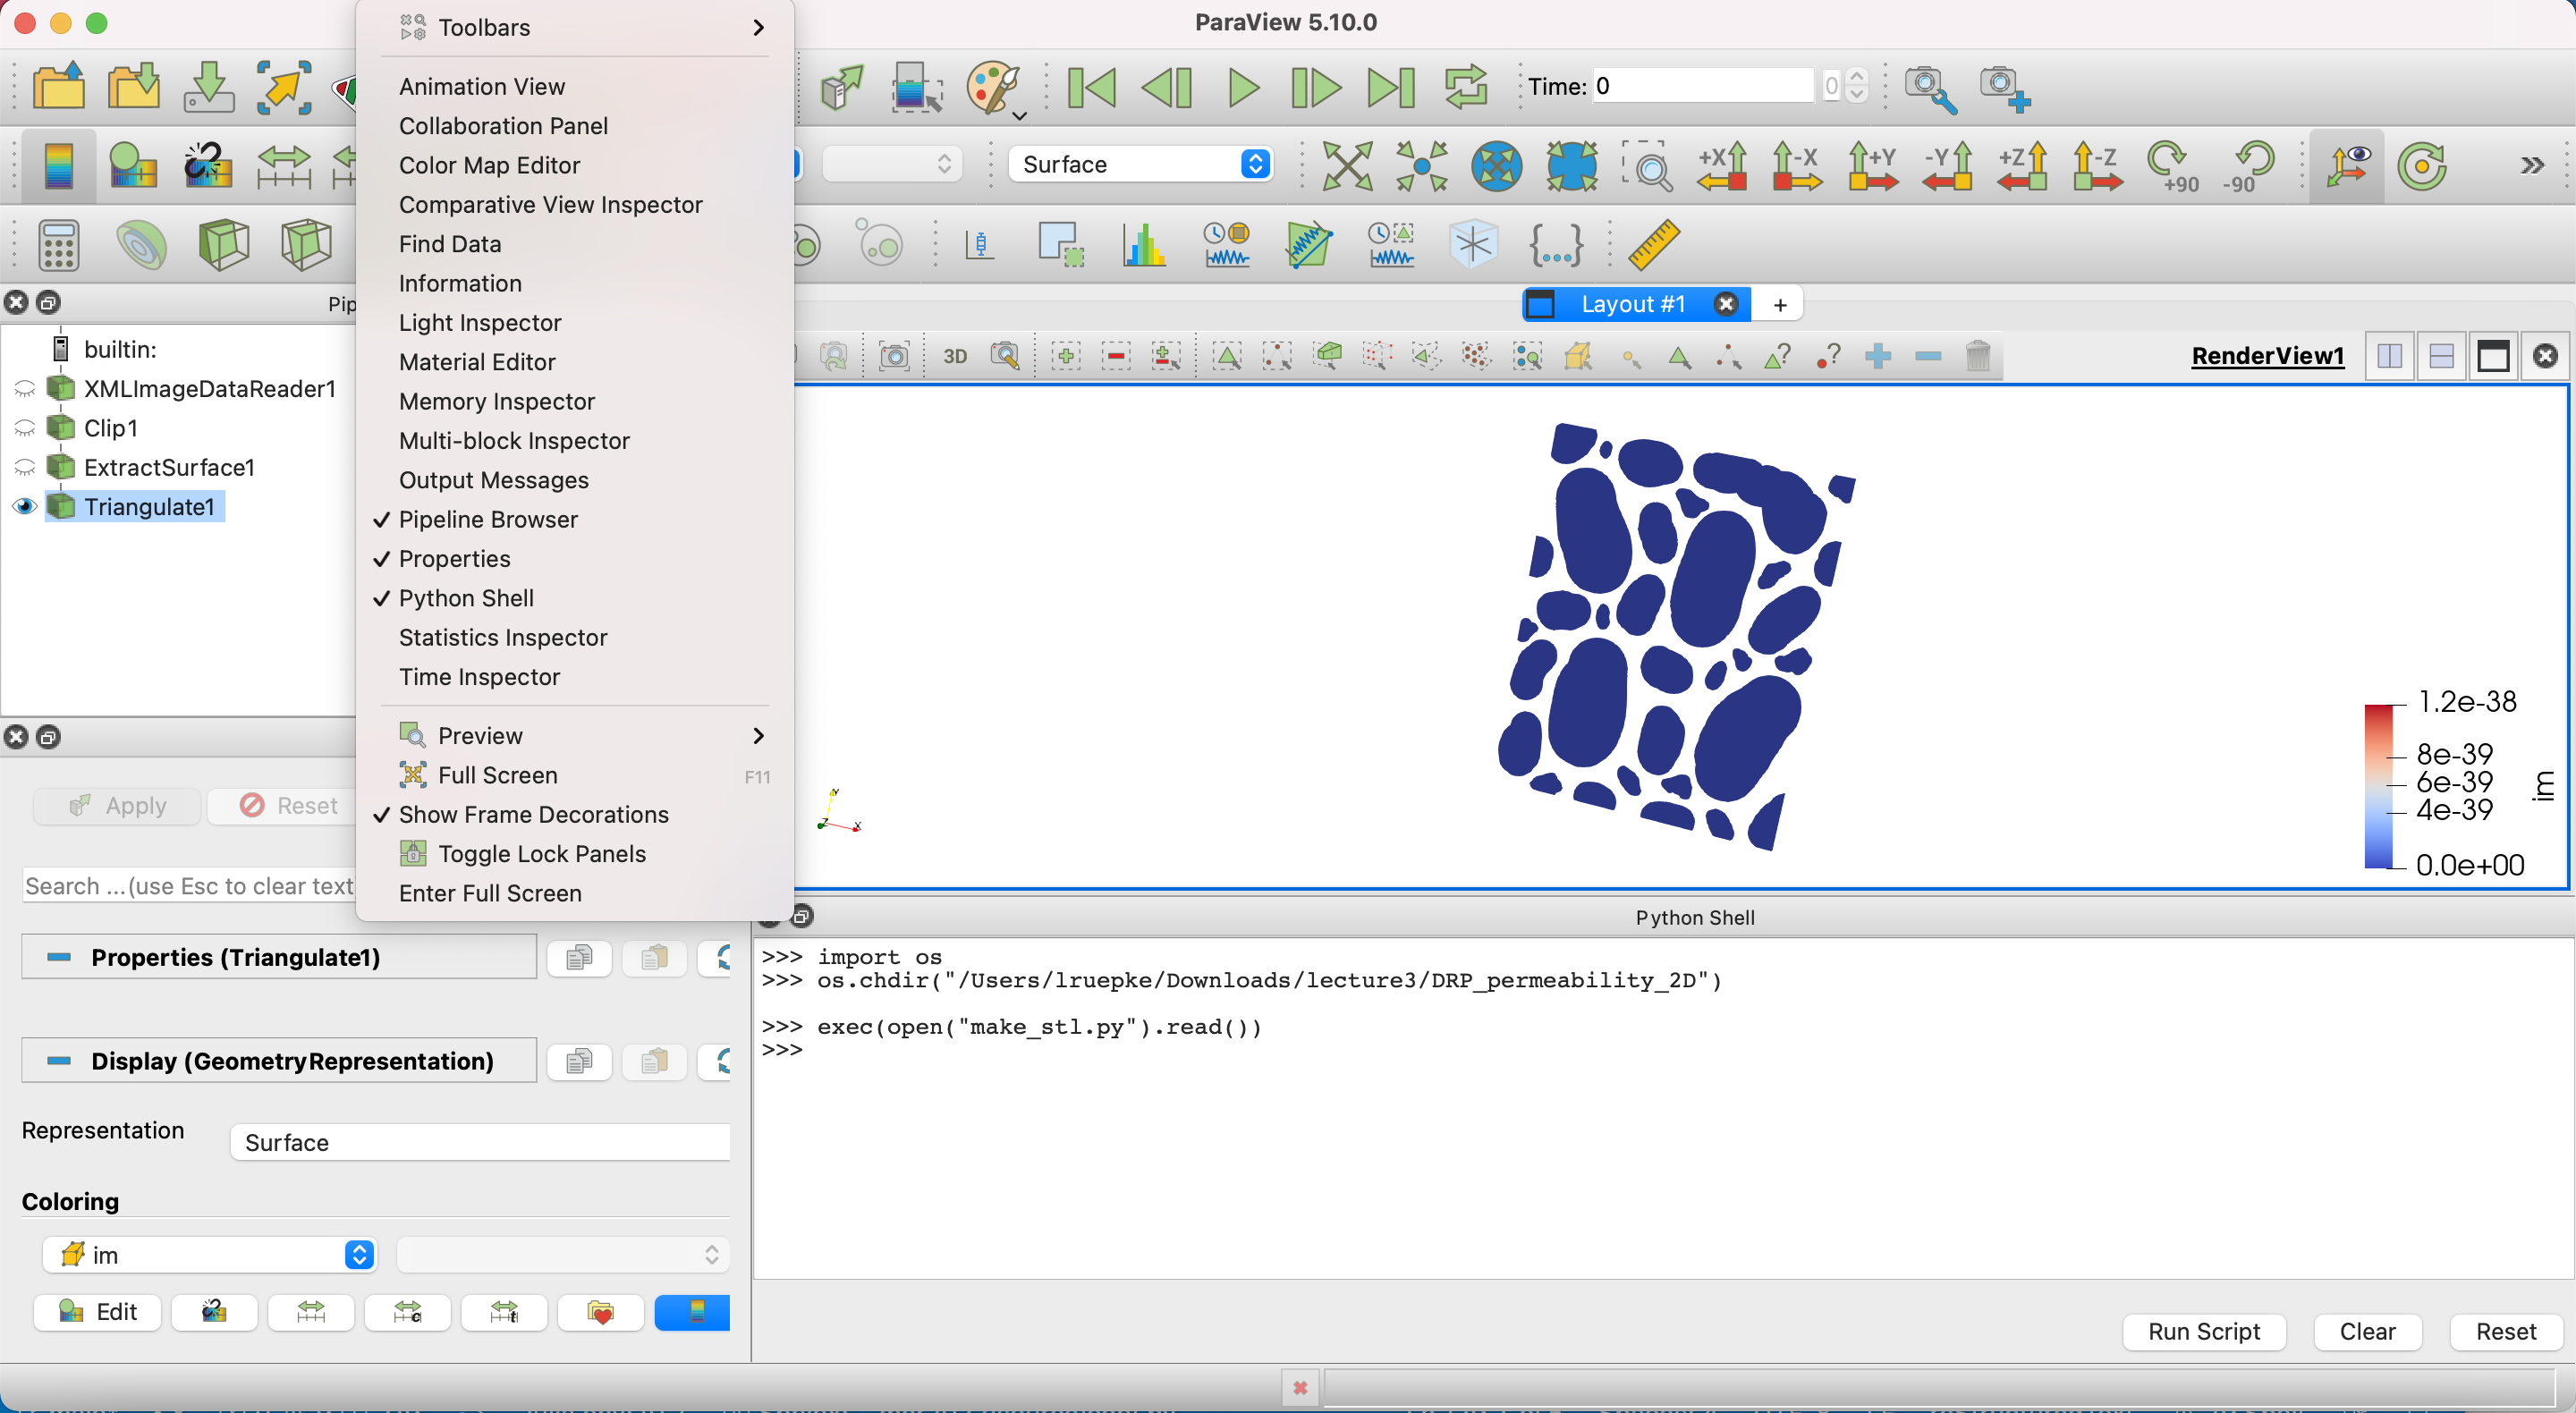2576x1413 pixels.
Task: Open the 'im' coloring array dropdown
Action: [209, 1254]
